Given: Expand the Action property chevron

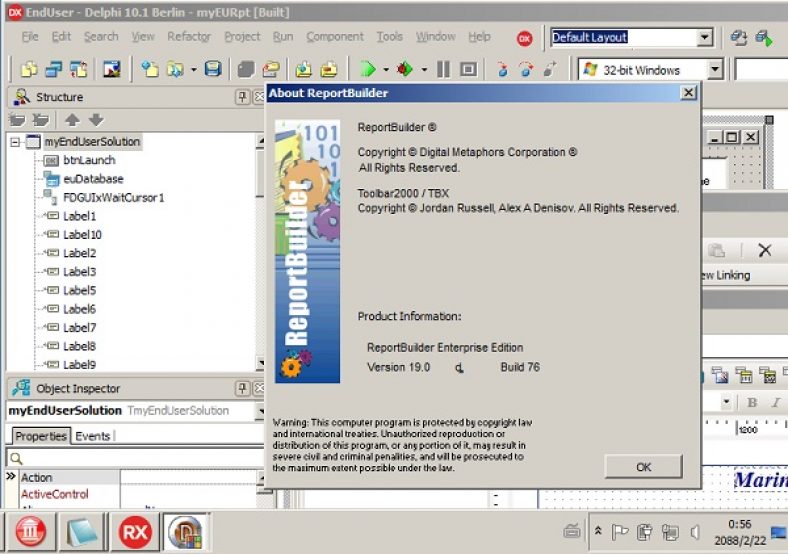Looking at the screenshot, I should pos(11,476).
